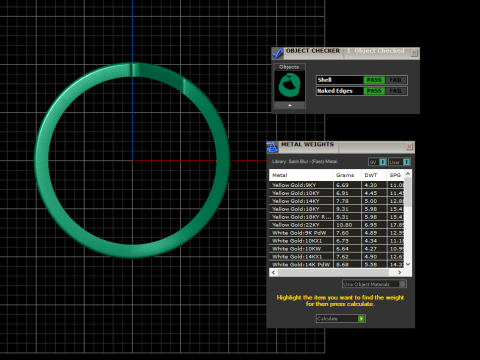The height and width of the screenshot is (360, 480).
Task: Click the metal list scroll right arrow
Action: coord(400,272)
